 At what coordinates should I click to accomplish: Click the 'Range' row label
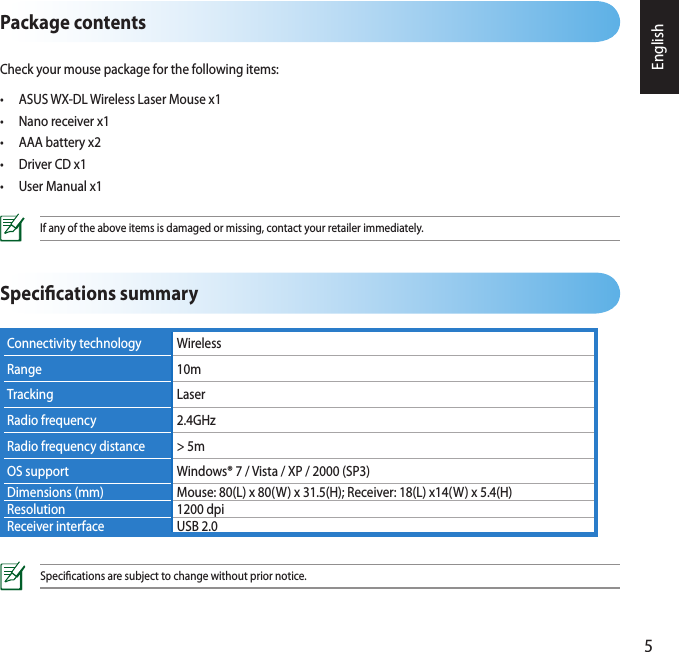point(24,370)
